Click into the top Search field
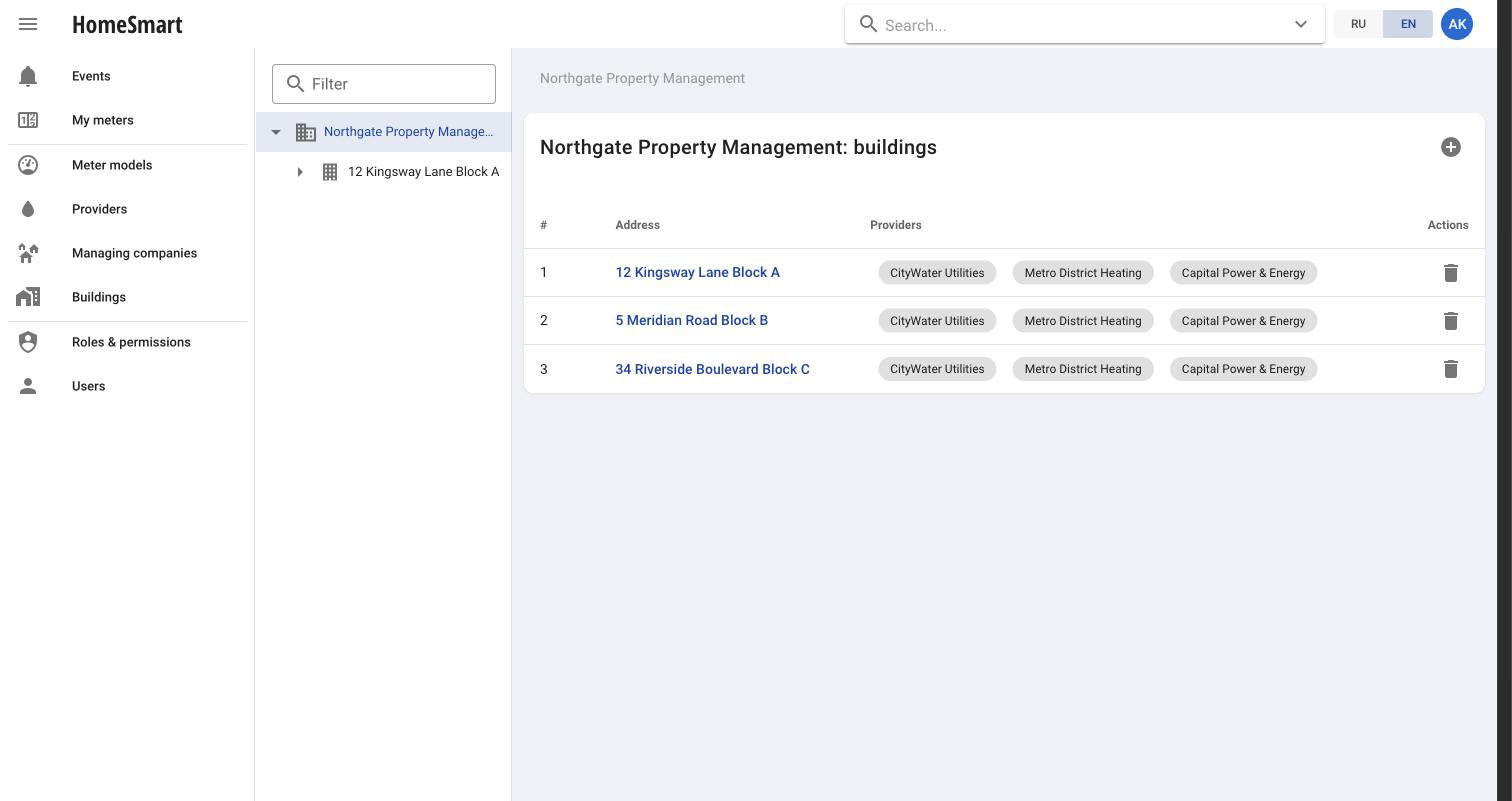Screen dimensions: 1512x801 pos(1084,25)
